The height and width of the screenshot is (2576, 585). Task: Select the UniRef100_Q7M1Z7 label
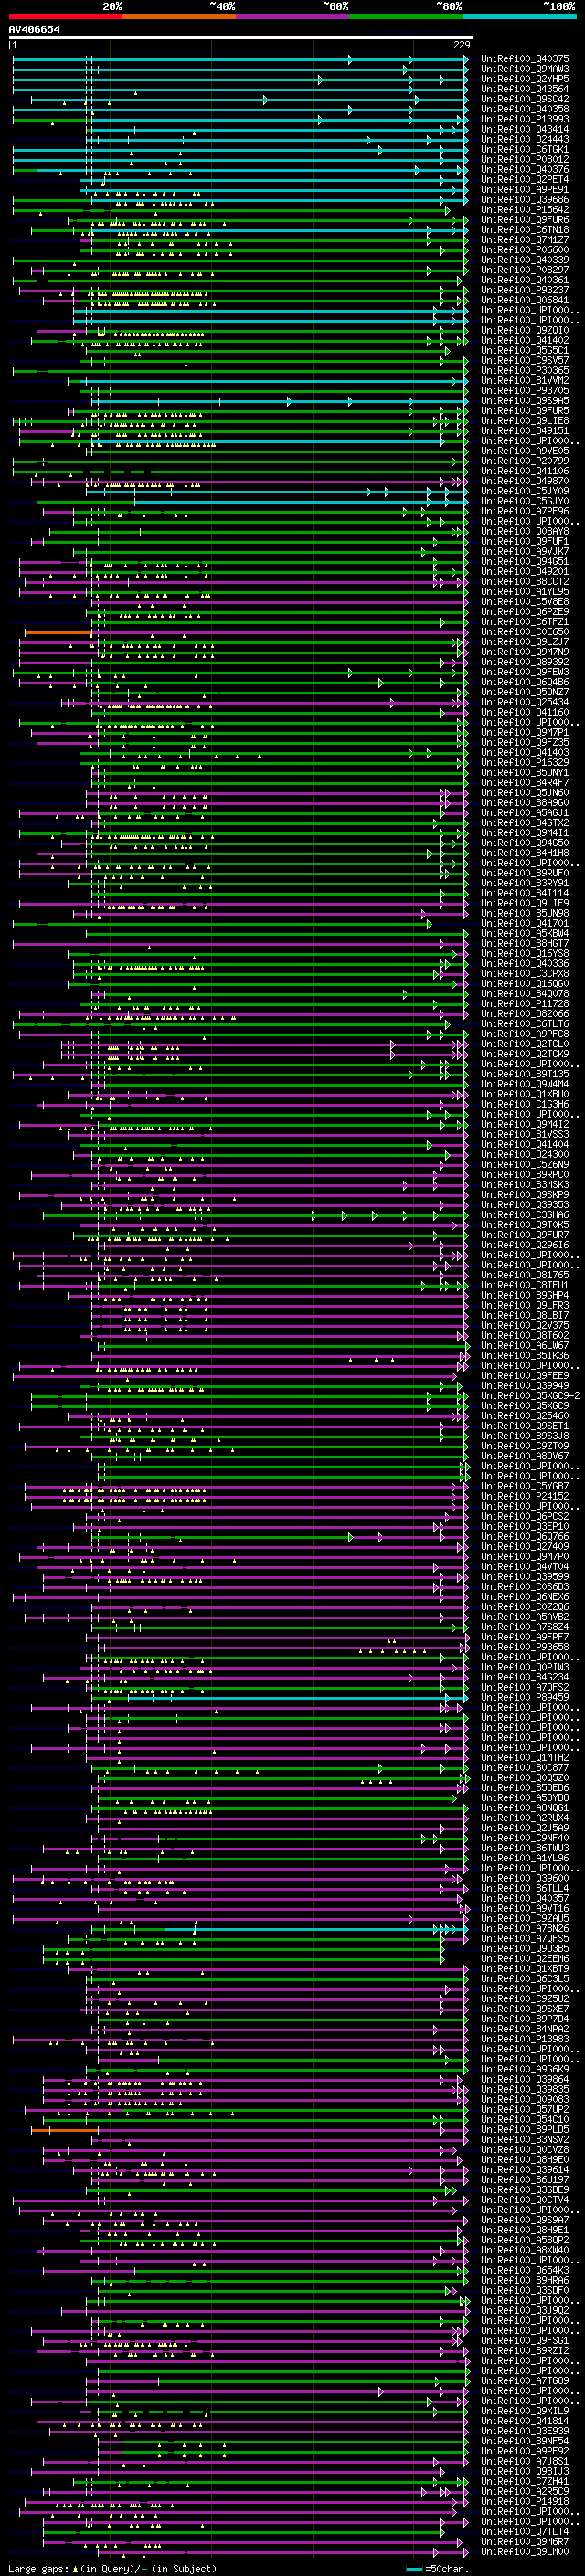click(524, 240)
